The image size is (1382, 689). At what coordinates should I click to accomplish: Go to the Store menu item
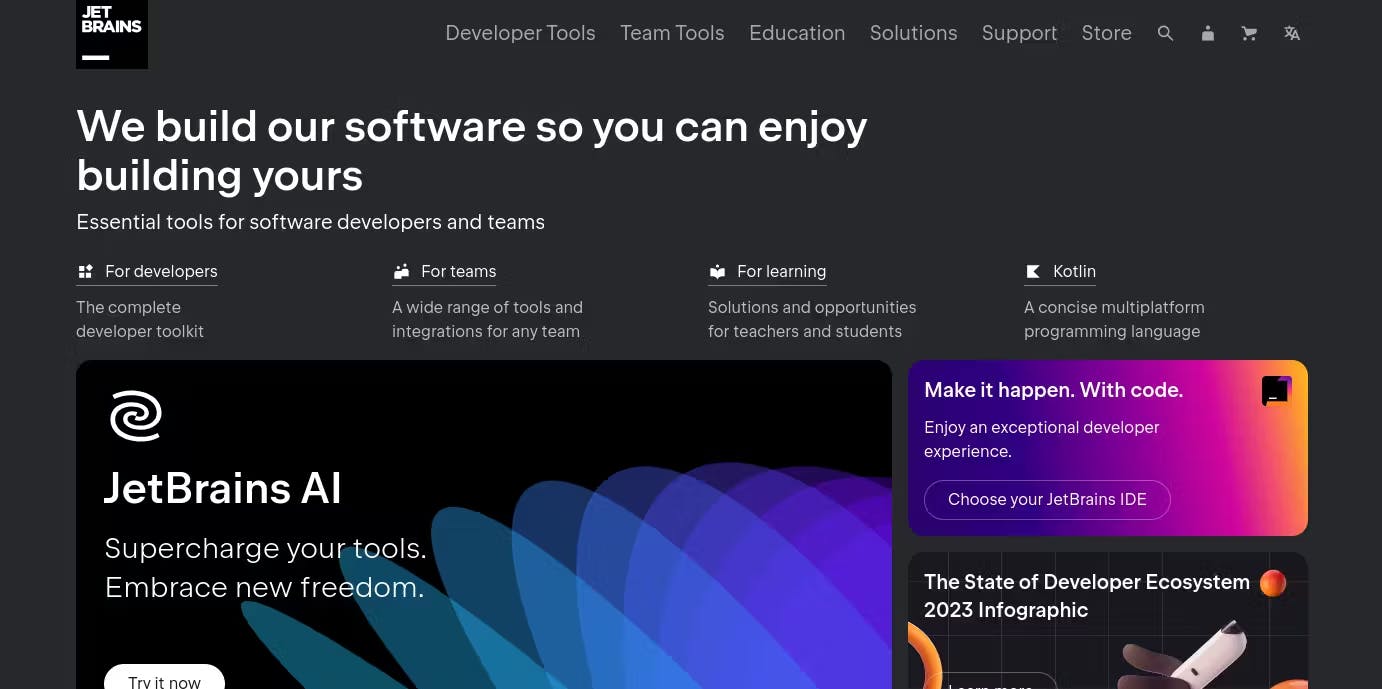pyautogui.click(x=1106, y=33)
